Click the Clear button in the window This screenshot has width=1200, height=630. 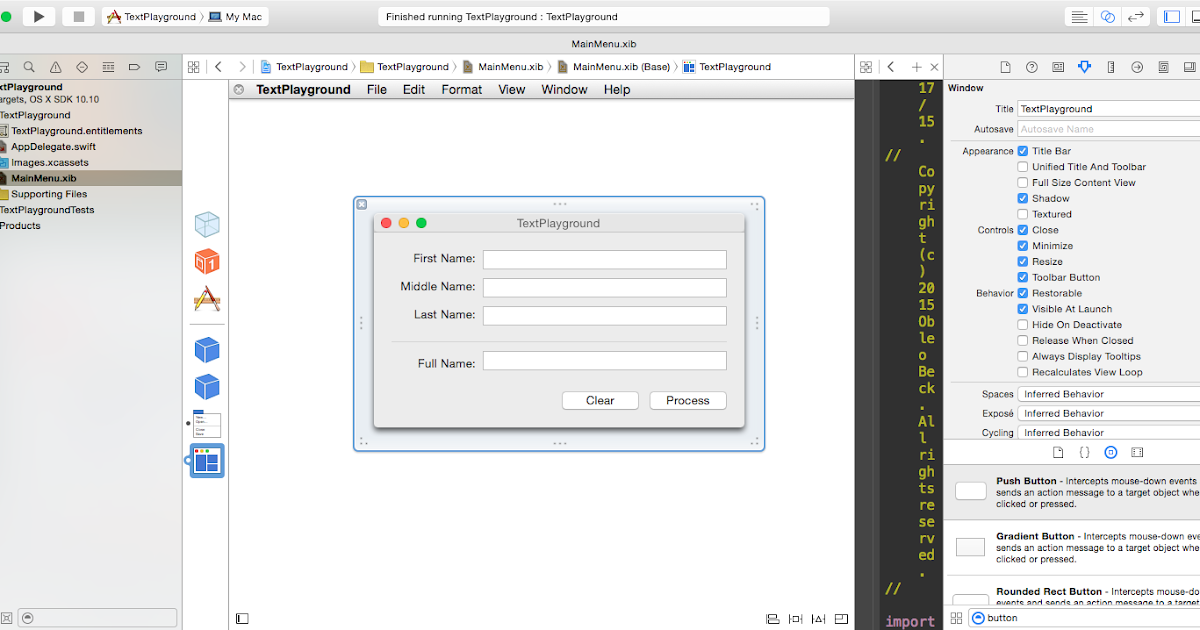[600, 400]
